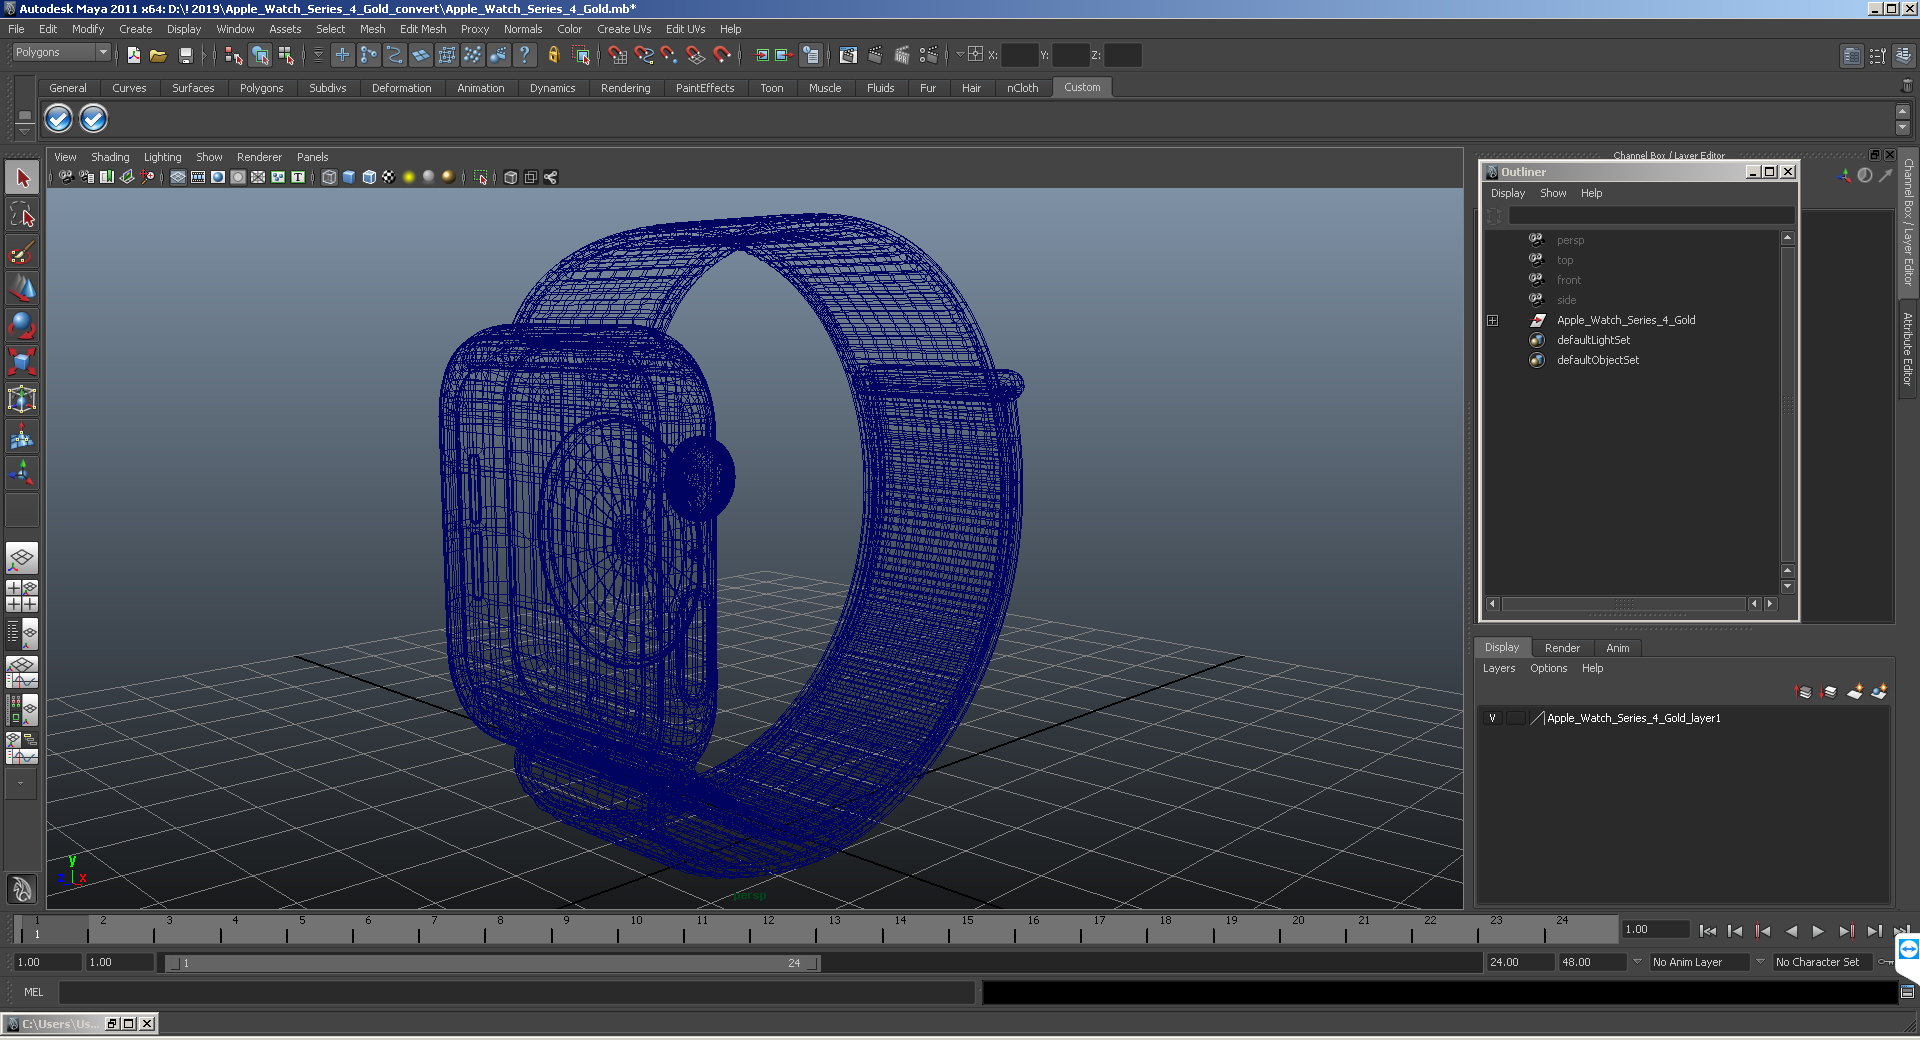Open viewport Shading menu

click(x=110, y=157)
